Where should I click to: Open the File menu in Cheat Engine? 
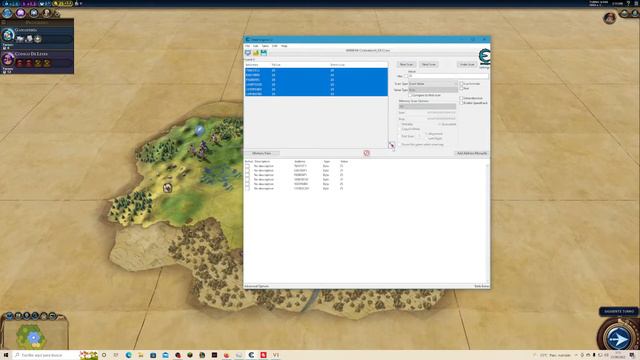point(247,46)
